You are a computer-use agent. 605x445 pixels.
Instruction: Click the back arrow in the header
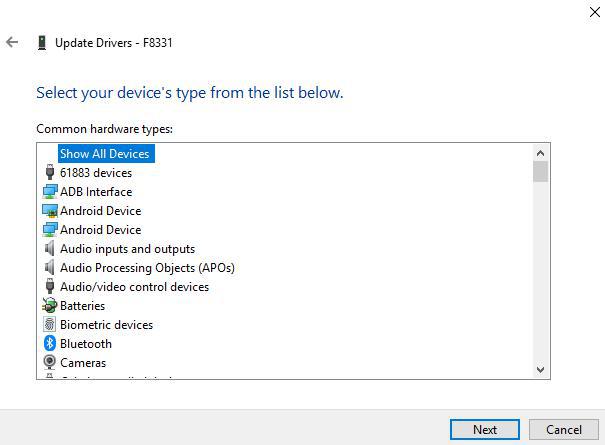click(12, 43)
